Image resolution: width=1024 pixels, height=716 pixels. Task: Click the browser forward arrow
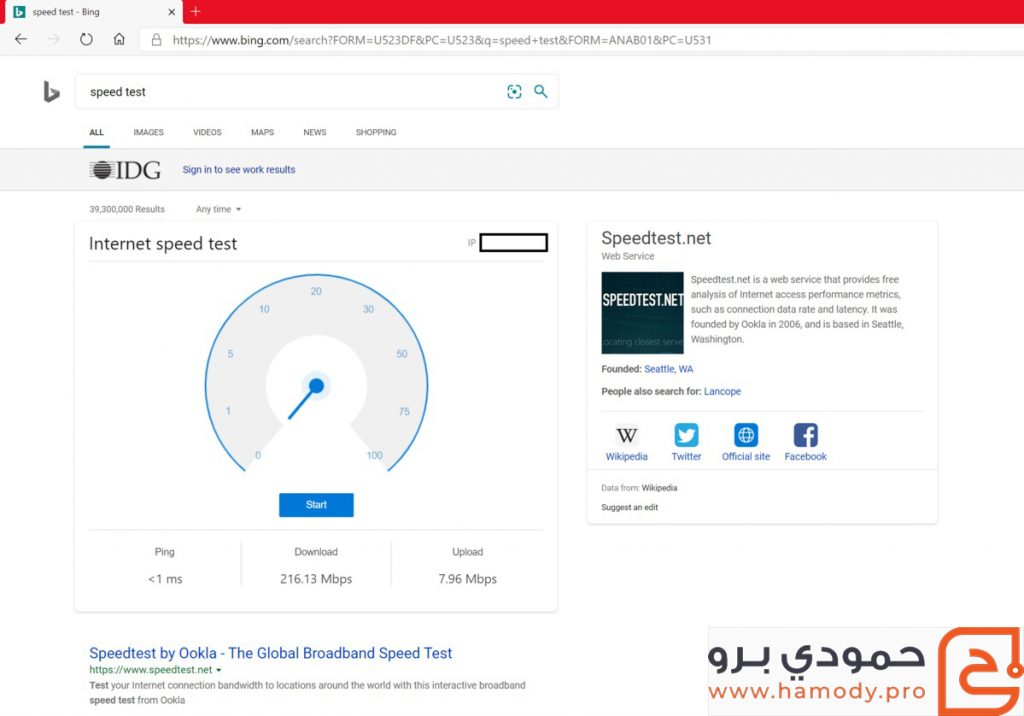coord(54,39)
